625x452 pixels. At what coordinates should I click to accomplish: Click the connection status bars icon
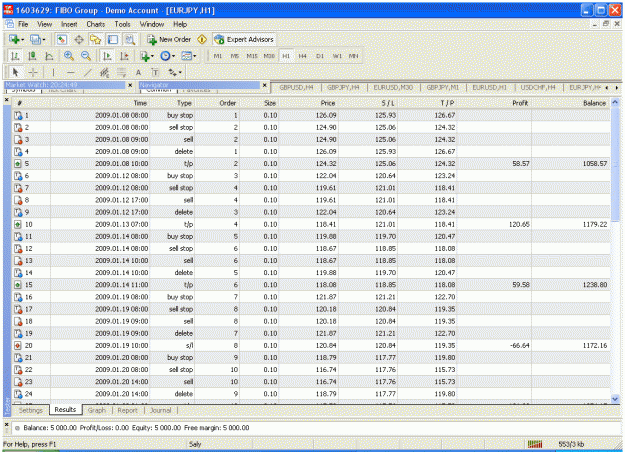pos(535,444)
